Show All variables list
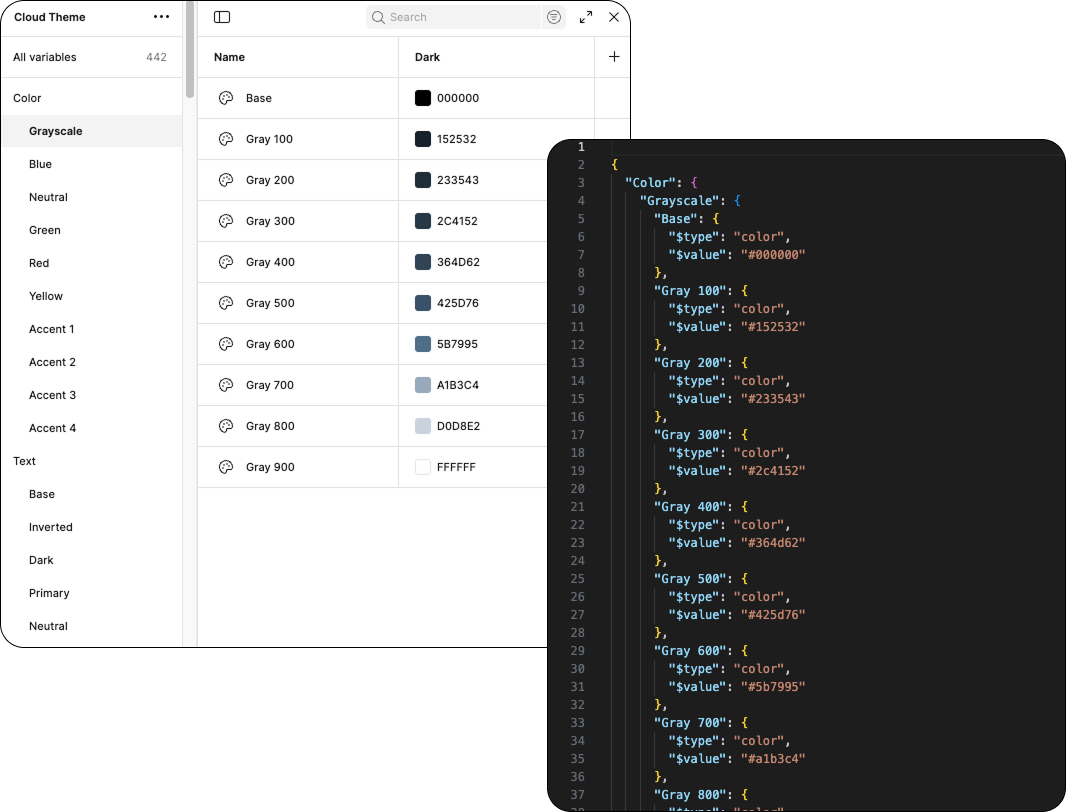Screen dimensions: 1066x812 point(45,57)
